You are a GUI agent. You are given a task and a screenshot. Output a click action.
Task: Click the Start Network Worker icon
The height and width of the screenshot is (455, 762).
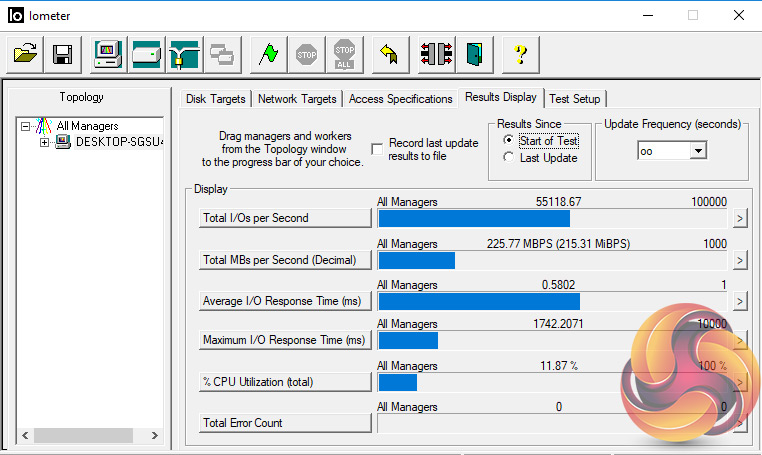coord(184,54)
